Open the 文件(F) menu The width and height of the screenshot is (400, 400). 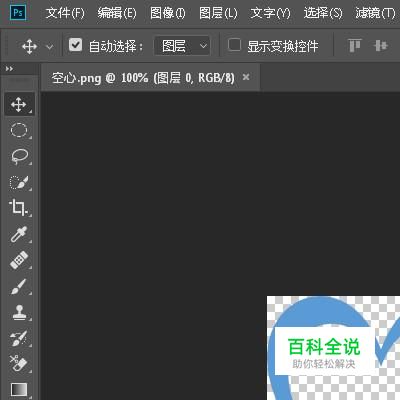[x=65, y=13]
